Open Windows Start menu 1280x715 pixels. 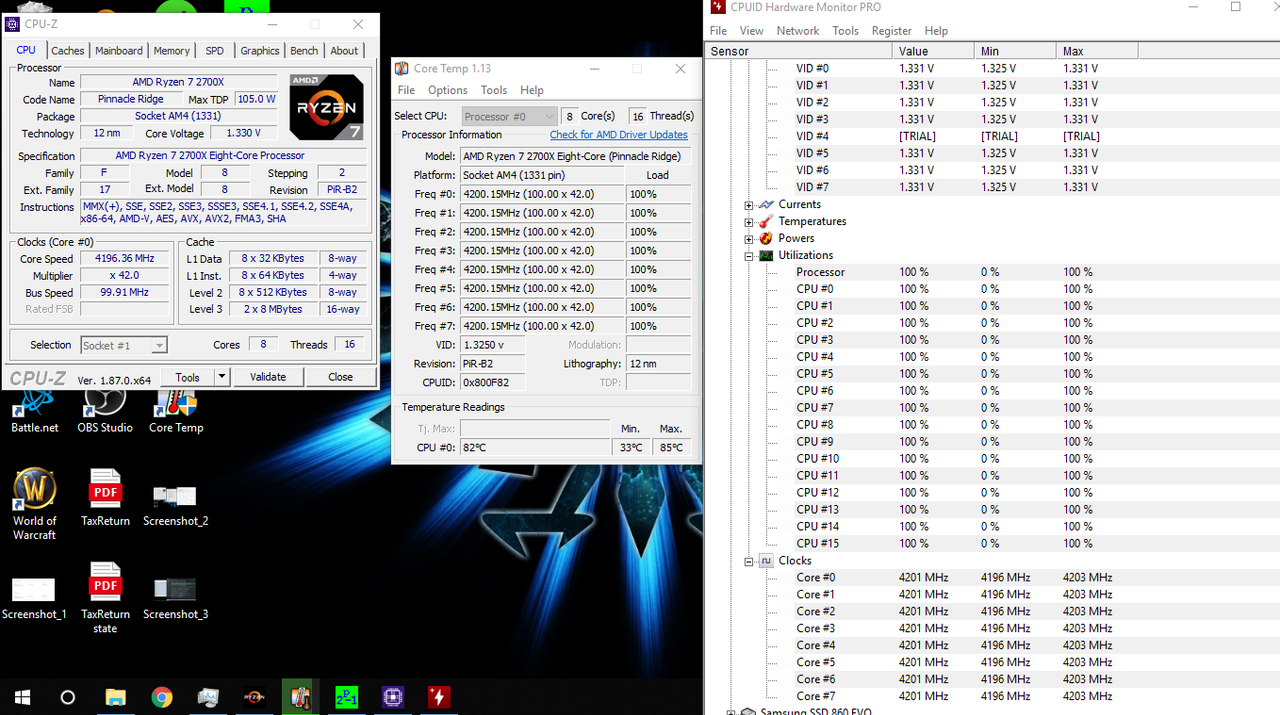click(x=22, y=697)
